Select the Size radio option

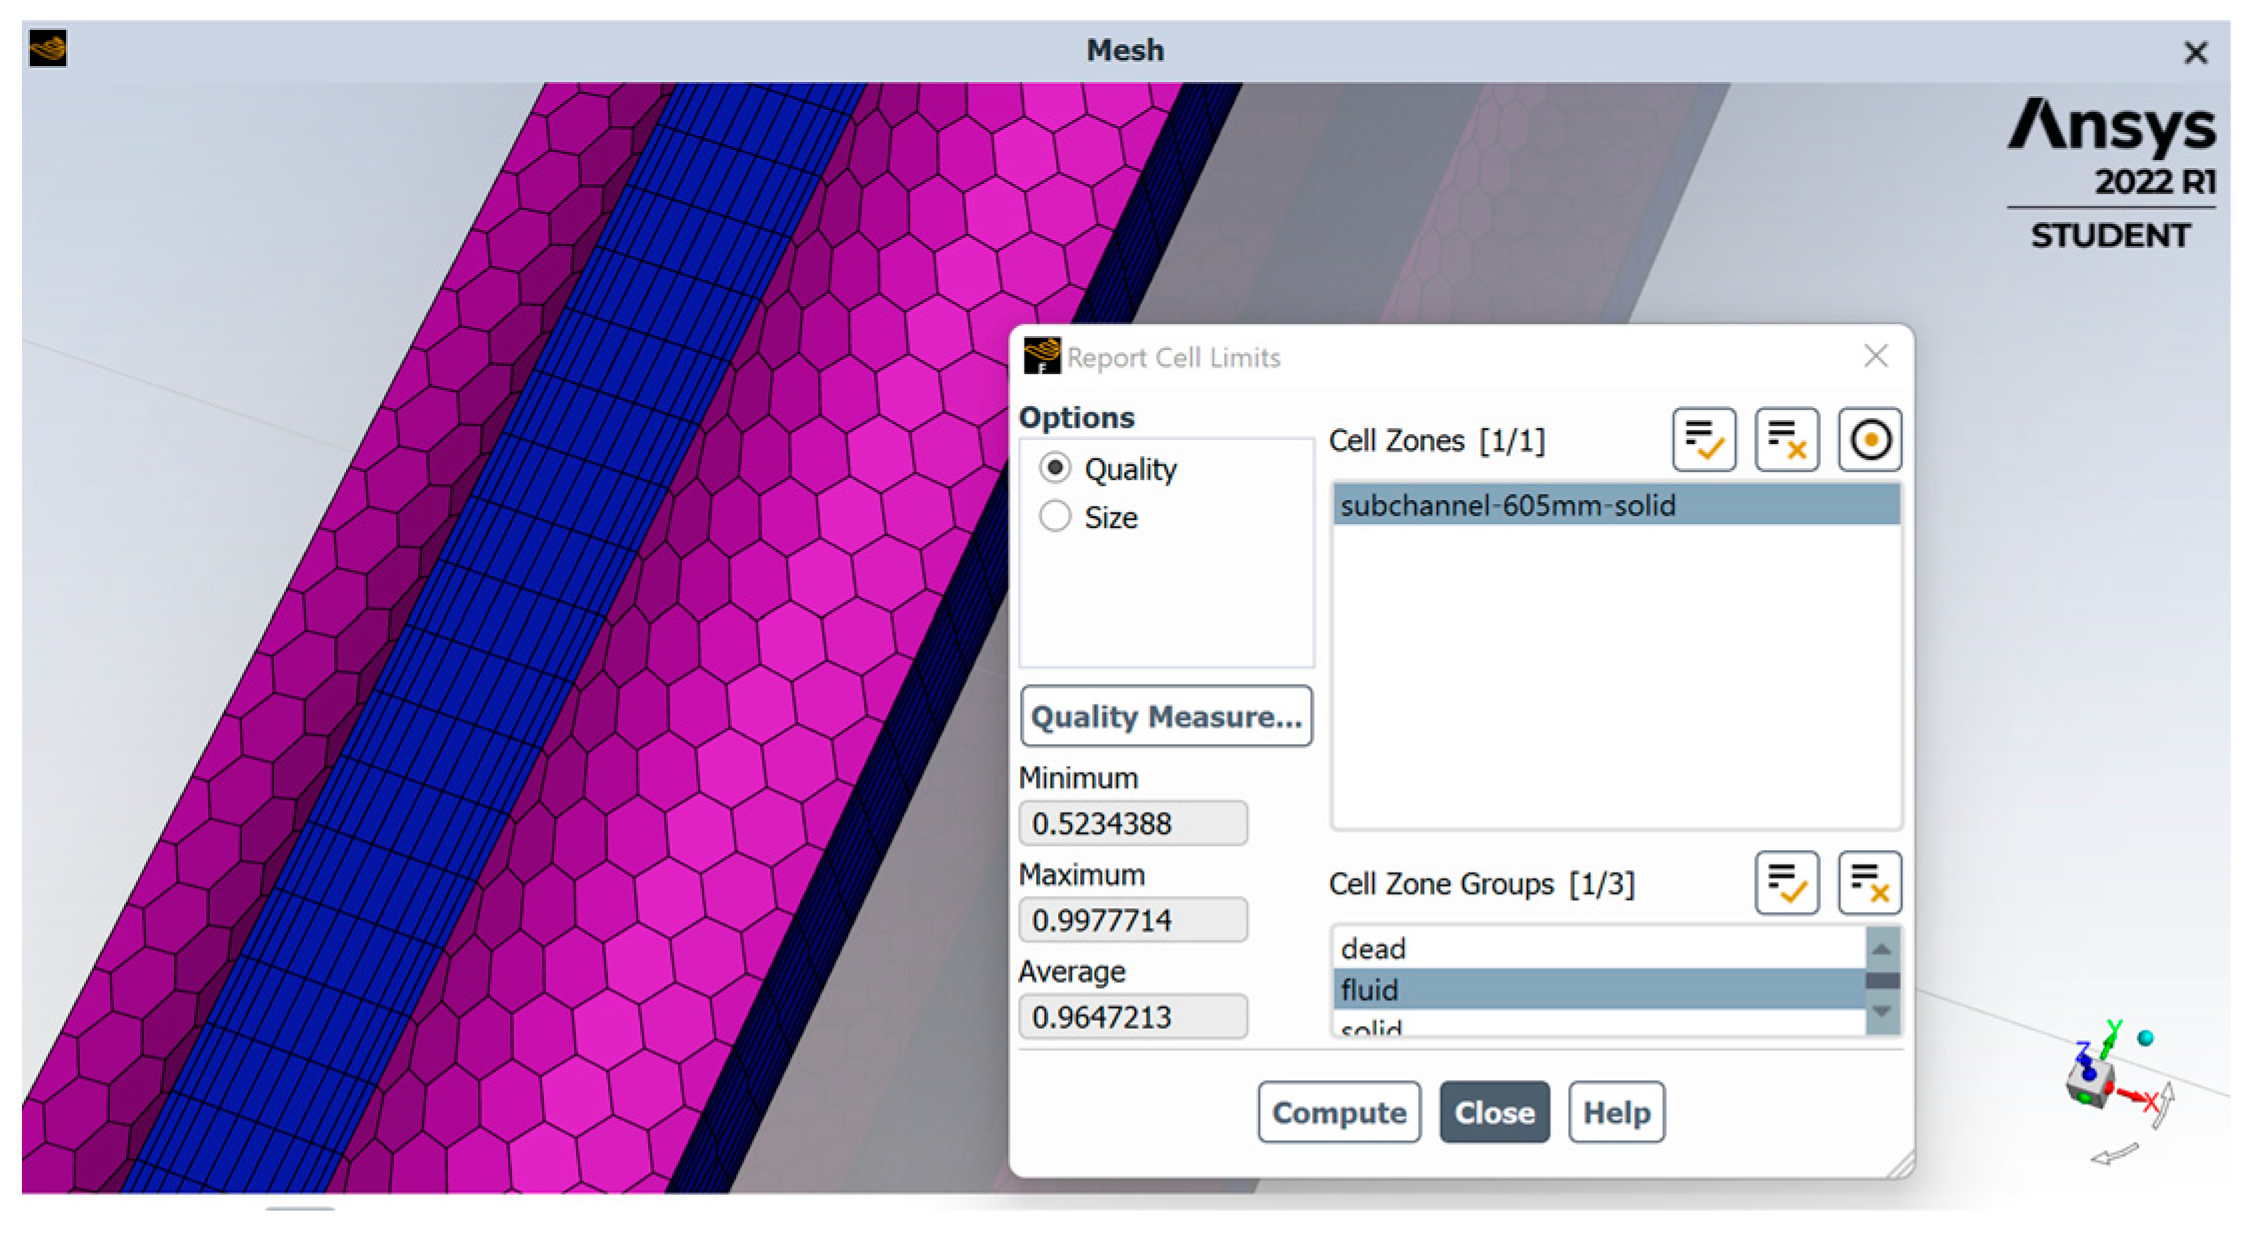tap(1055, 516)
